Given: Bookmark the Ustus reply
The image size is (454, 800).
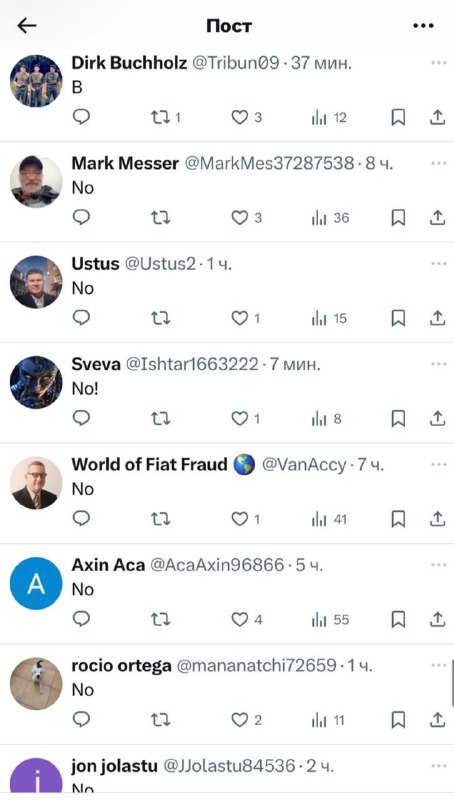Looking at the screenshot, I should click(x=398, y=318).
